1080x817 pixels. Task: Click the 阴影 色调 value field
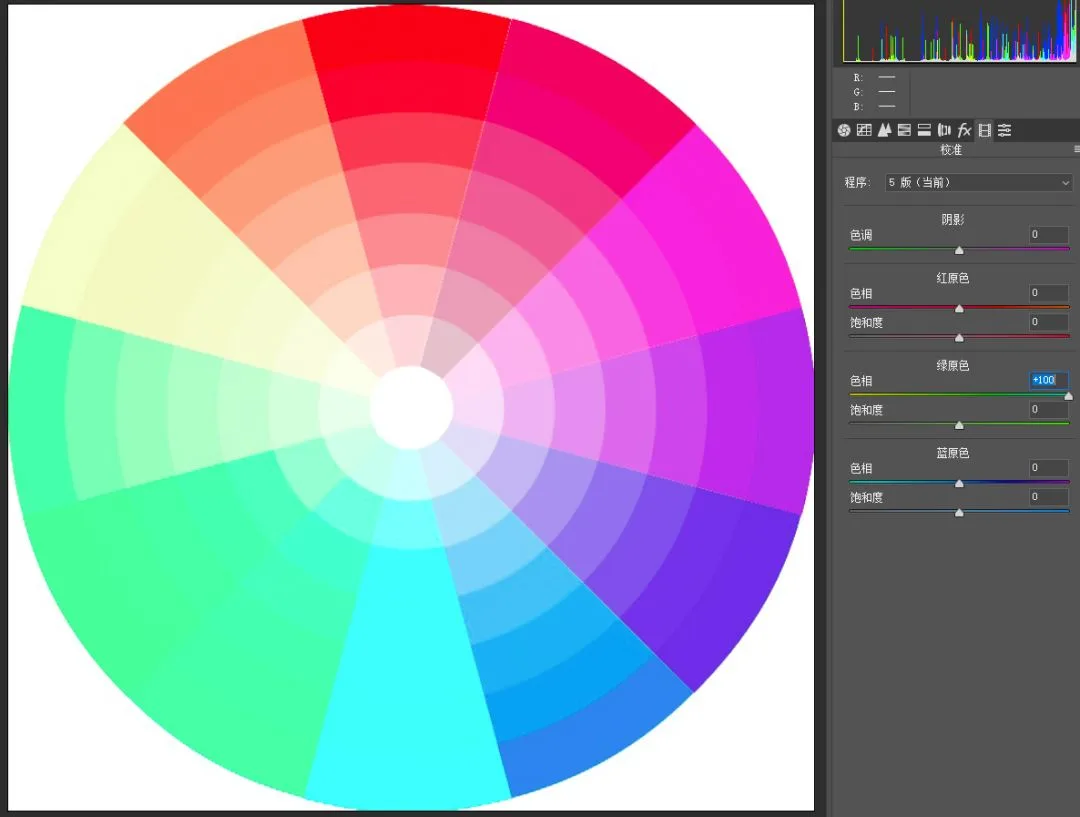[1048, 235]
